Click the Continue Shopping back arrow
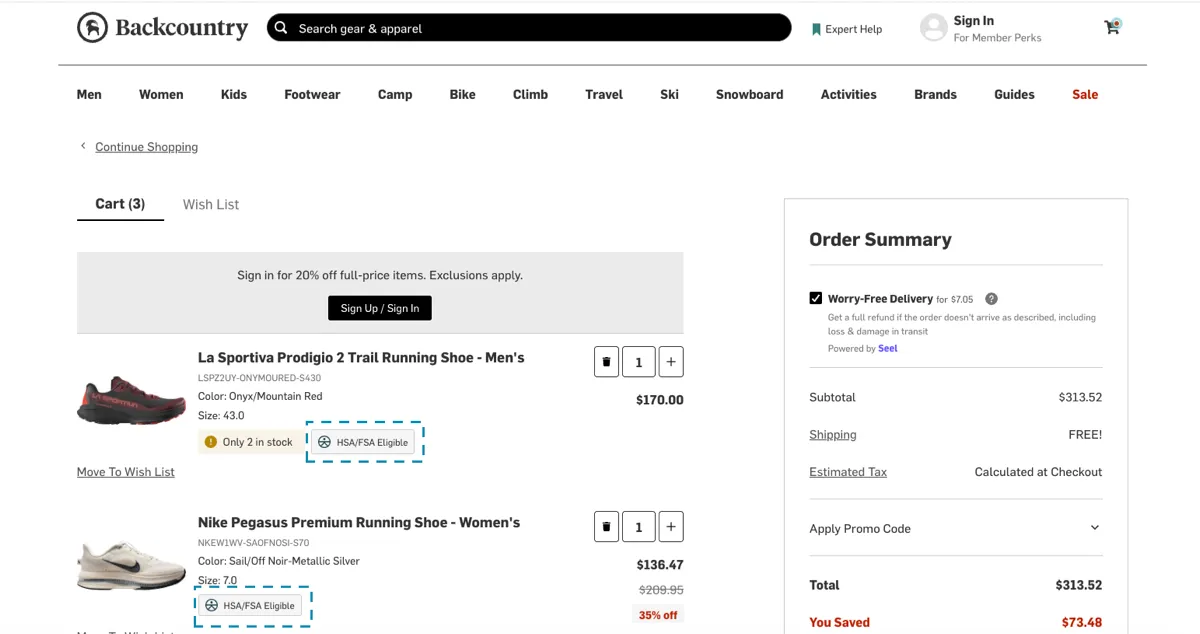 (x=83, y=146)
